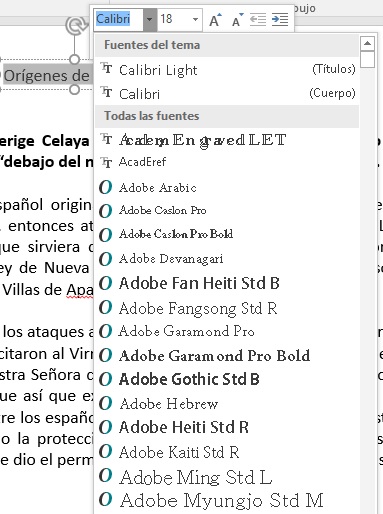Open the font size 18 dropdown
Viewport: 383px width, 514px height.
coord(195,19)
